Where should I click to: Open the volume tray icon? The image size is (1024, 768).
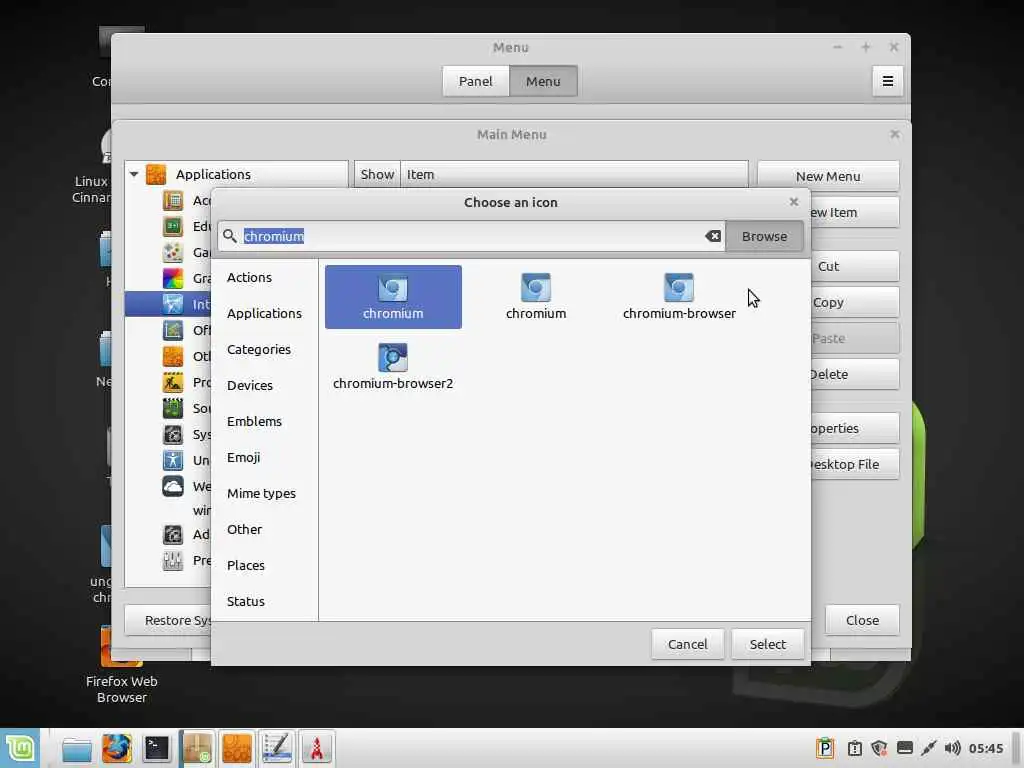pos(953,748)
